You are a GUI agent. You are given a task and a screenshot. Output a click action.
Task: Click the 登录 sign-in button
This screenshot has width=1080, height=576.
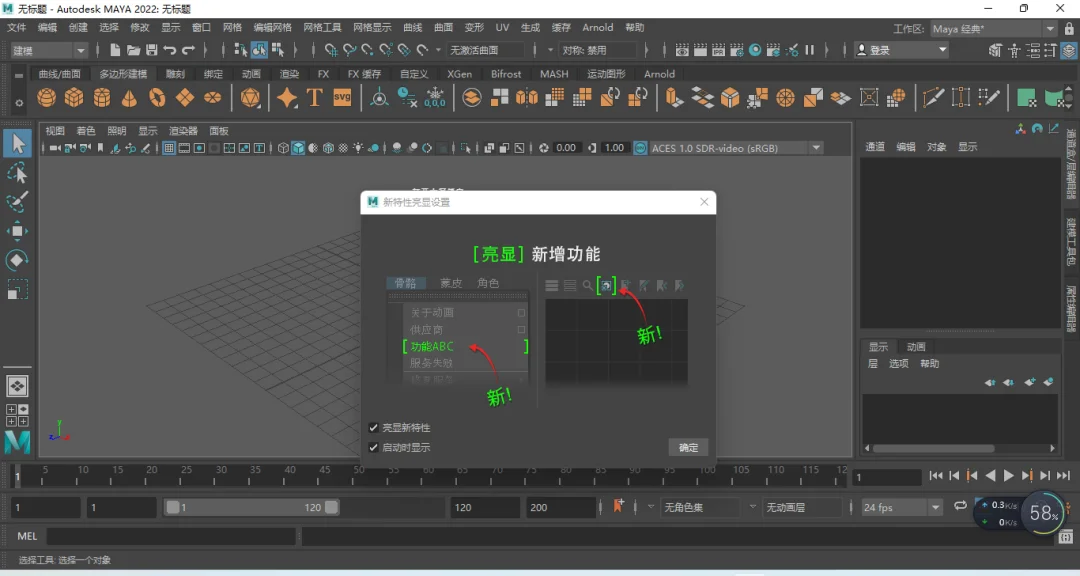[902, 50]
